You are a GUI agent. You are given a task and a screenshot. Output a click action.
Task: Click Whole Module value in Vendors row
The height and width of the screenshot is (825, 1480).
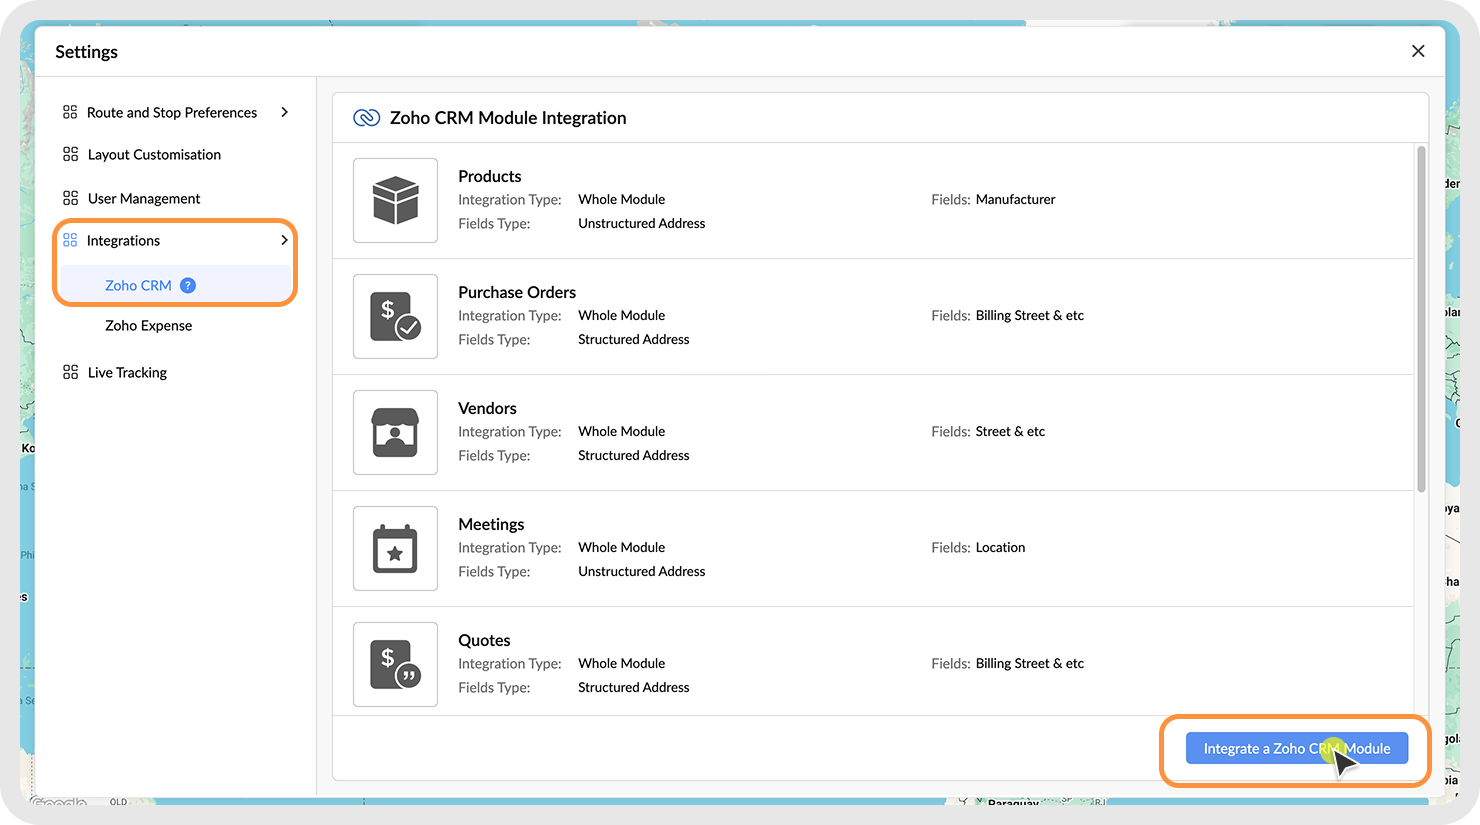coord(622,432)
